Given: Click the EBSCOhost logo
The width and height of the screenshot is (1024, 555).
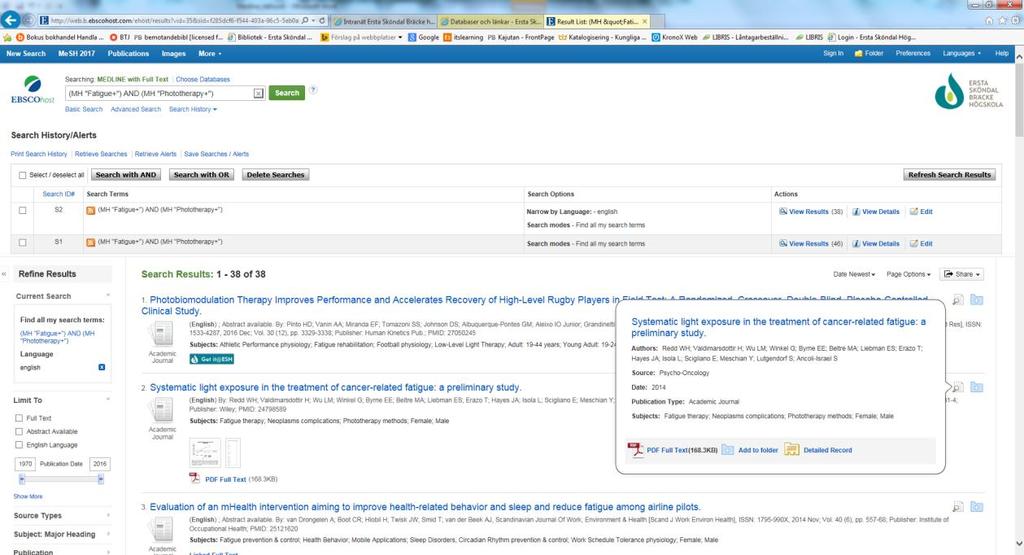Looking at the screenshot, I should pos(32,90).
